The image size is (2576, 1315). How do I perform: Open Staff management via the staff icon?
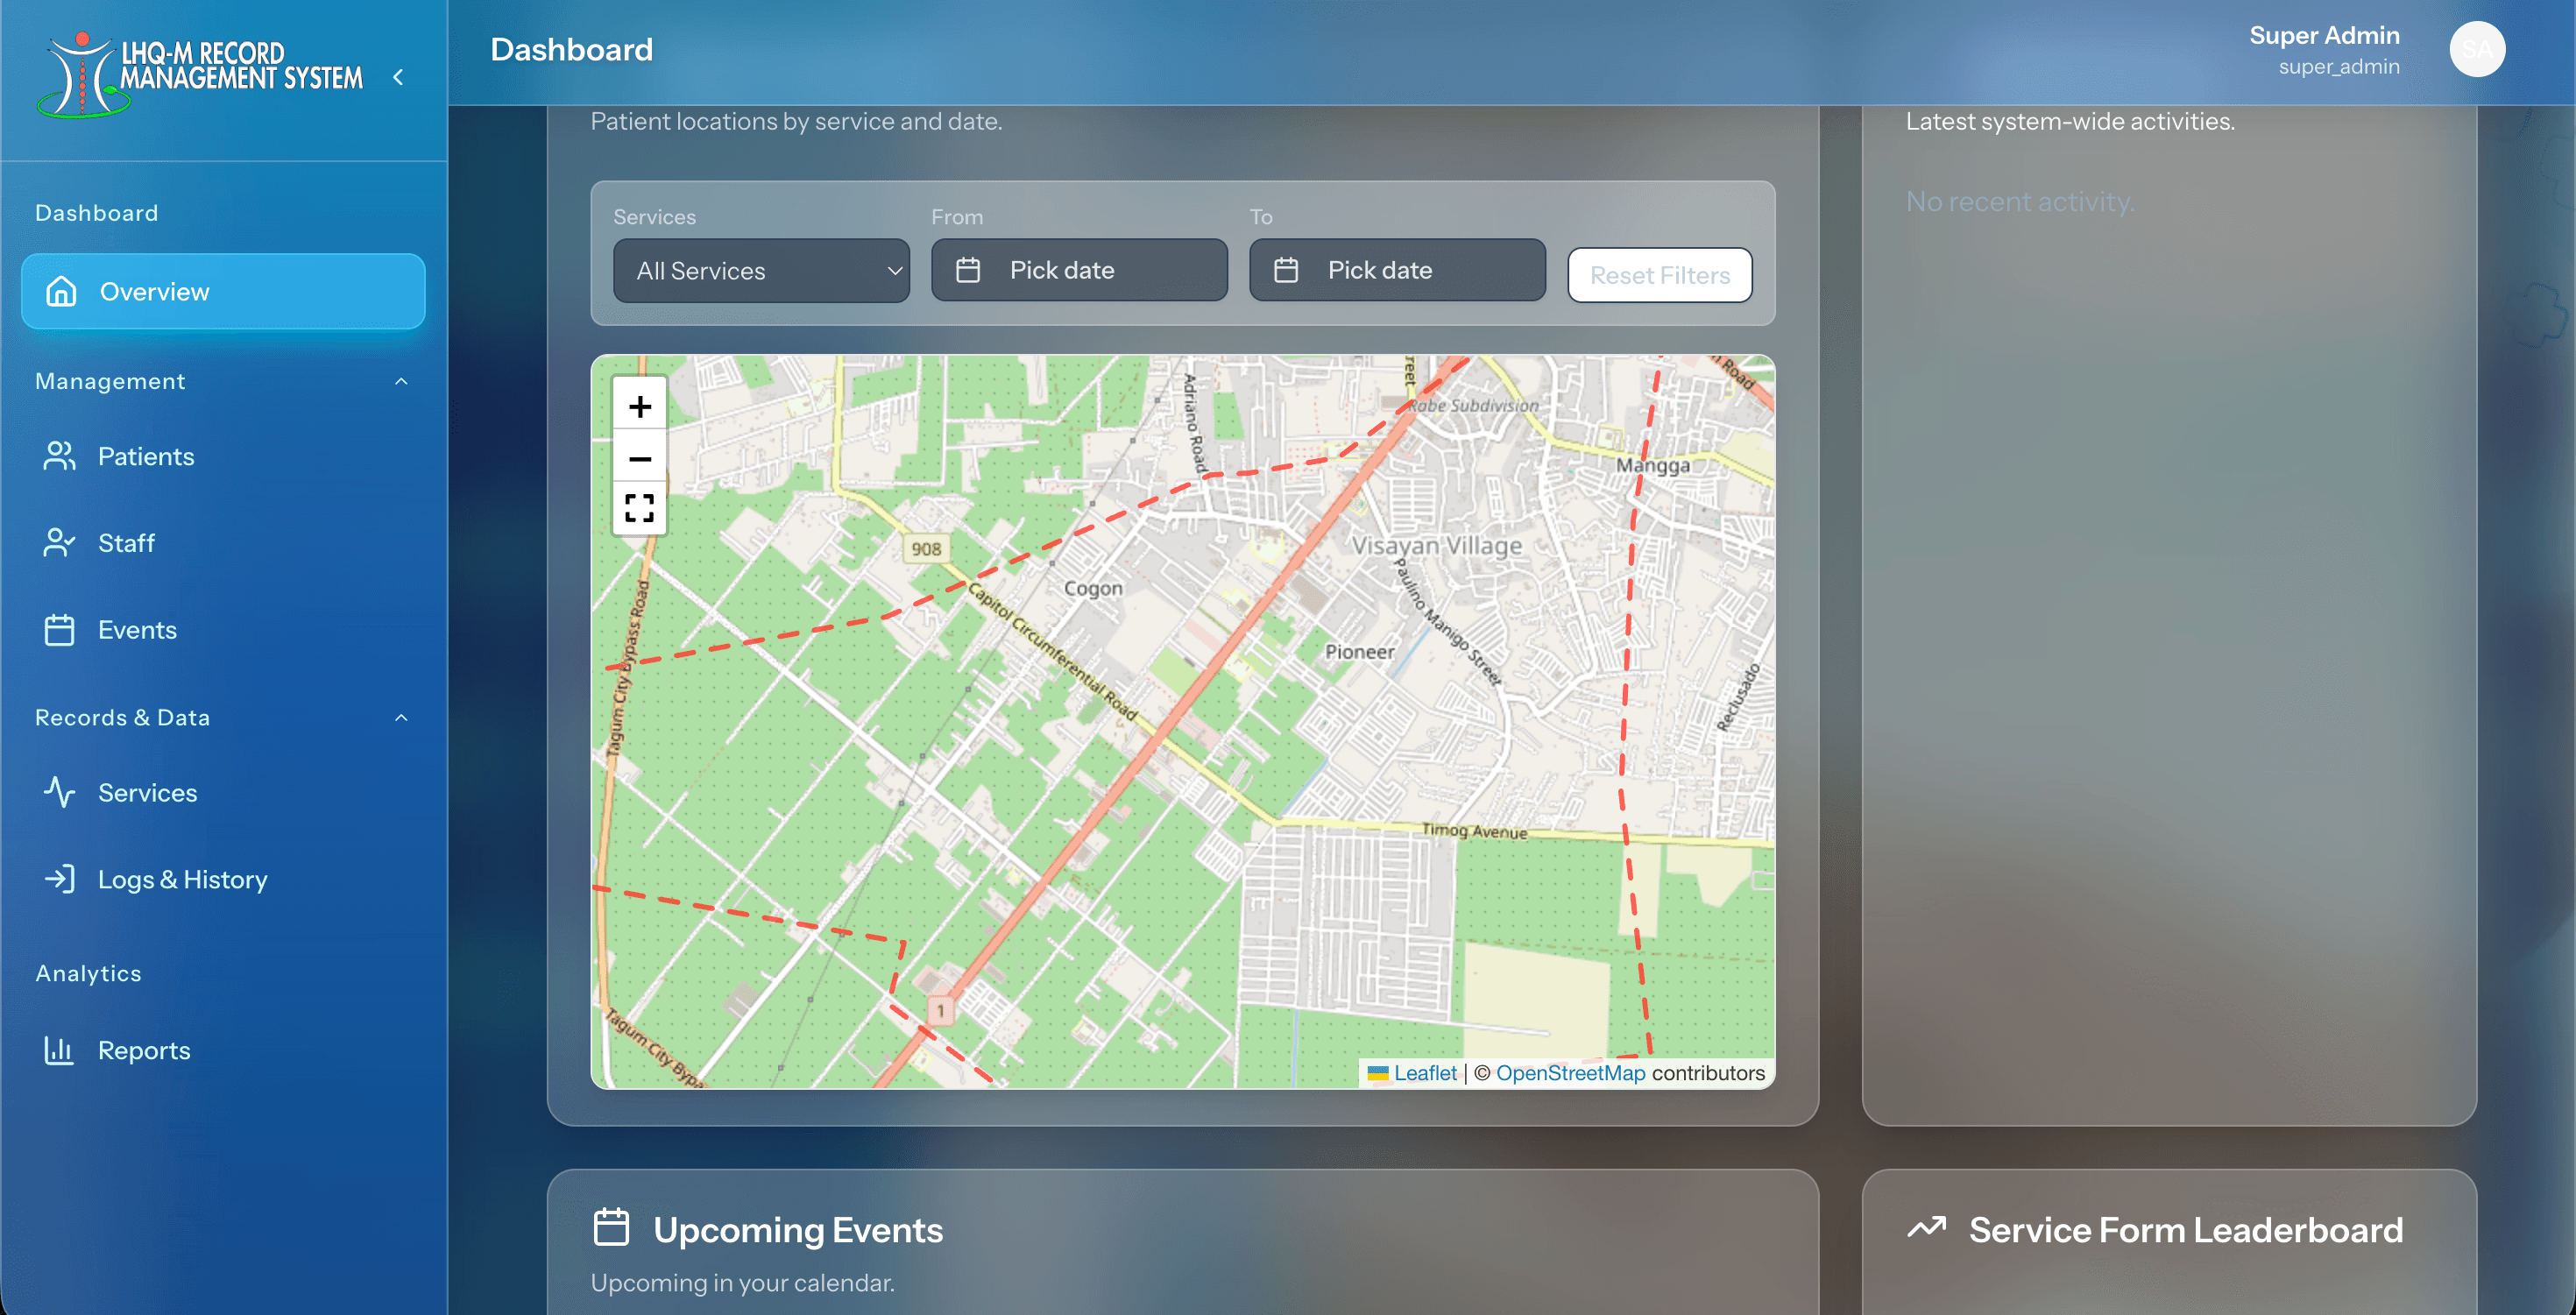(59, 542)
